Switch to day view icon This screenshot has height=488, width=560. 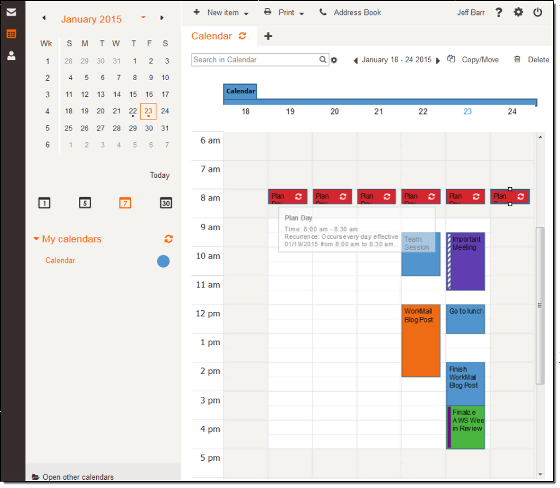(x=44, y=203)
